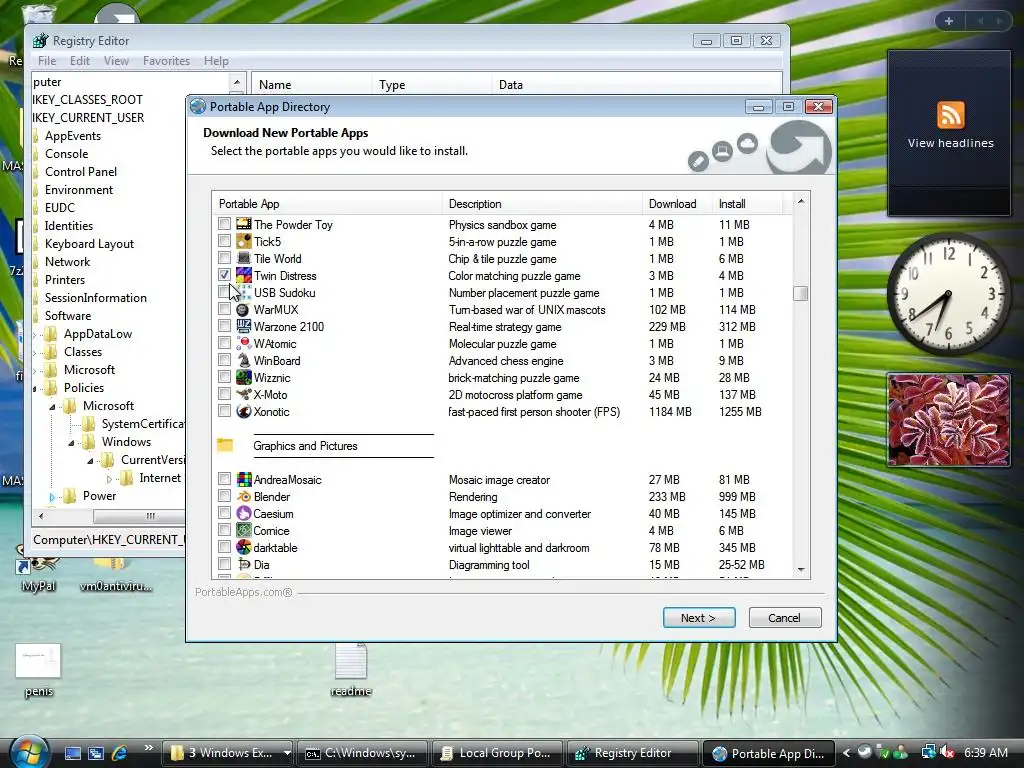Image resolution: width=1024 pixels, height=768 pixels.
Task: Click the flower slideshow gadget picture
Action: tap(949, 420)
